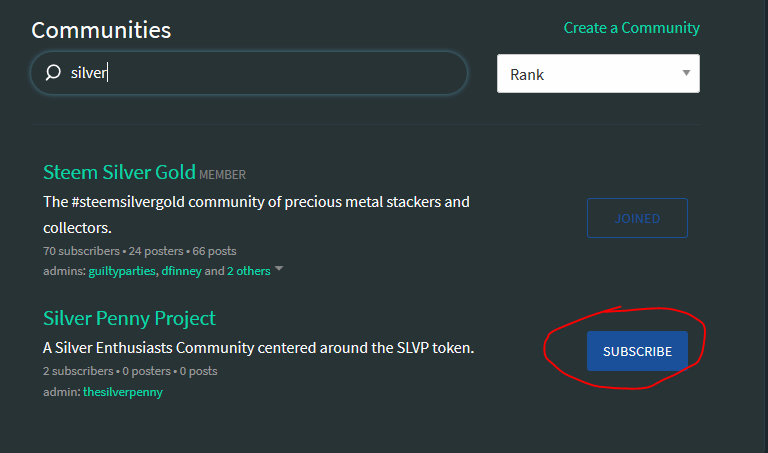
Task: Click the '70 subscribers • 24 posters • 66 posts' text
Action: coord(140,251)
